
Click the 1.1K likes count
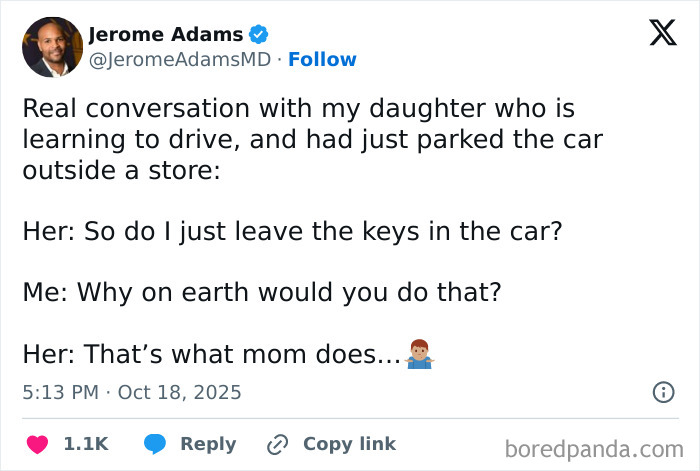[85, 444]
